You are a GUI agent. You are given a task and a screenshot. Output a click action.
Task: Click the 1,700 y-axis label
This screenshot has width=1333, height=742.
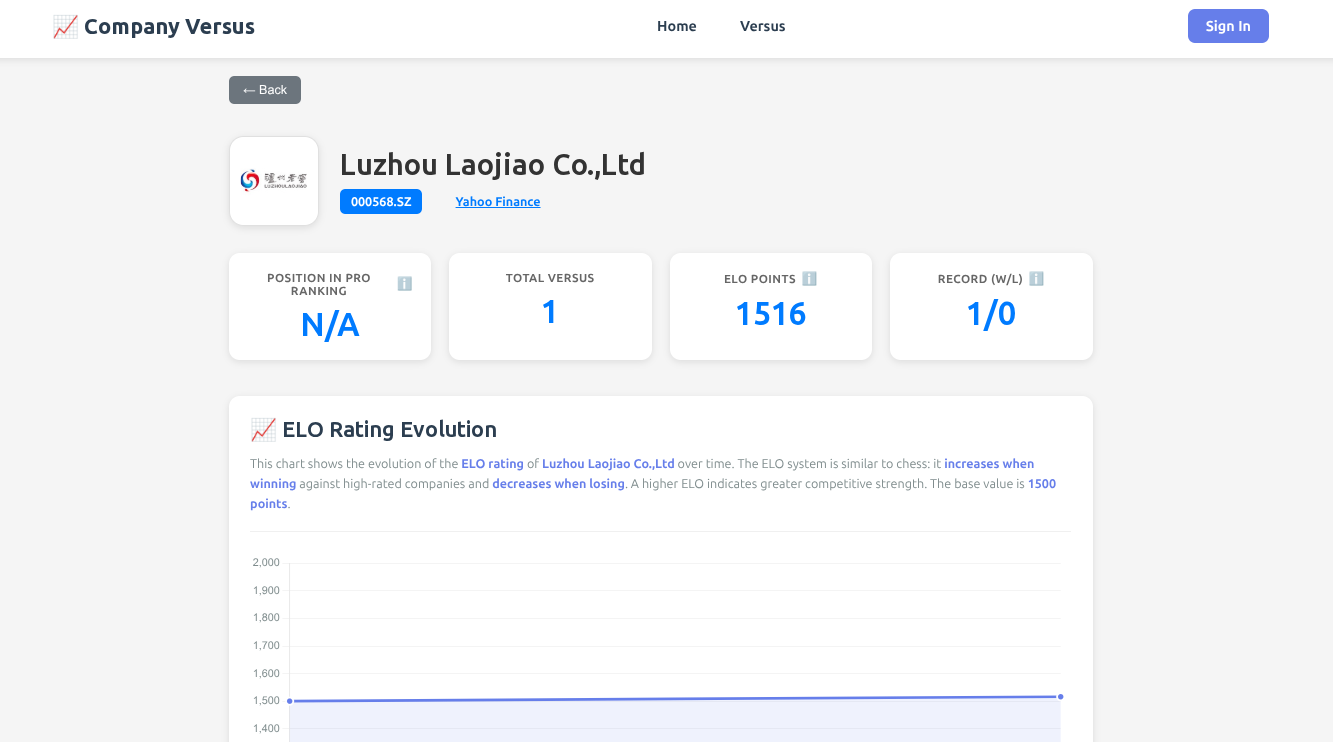(266, 646)
